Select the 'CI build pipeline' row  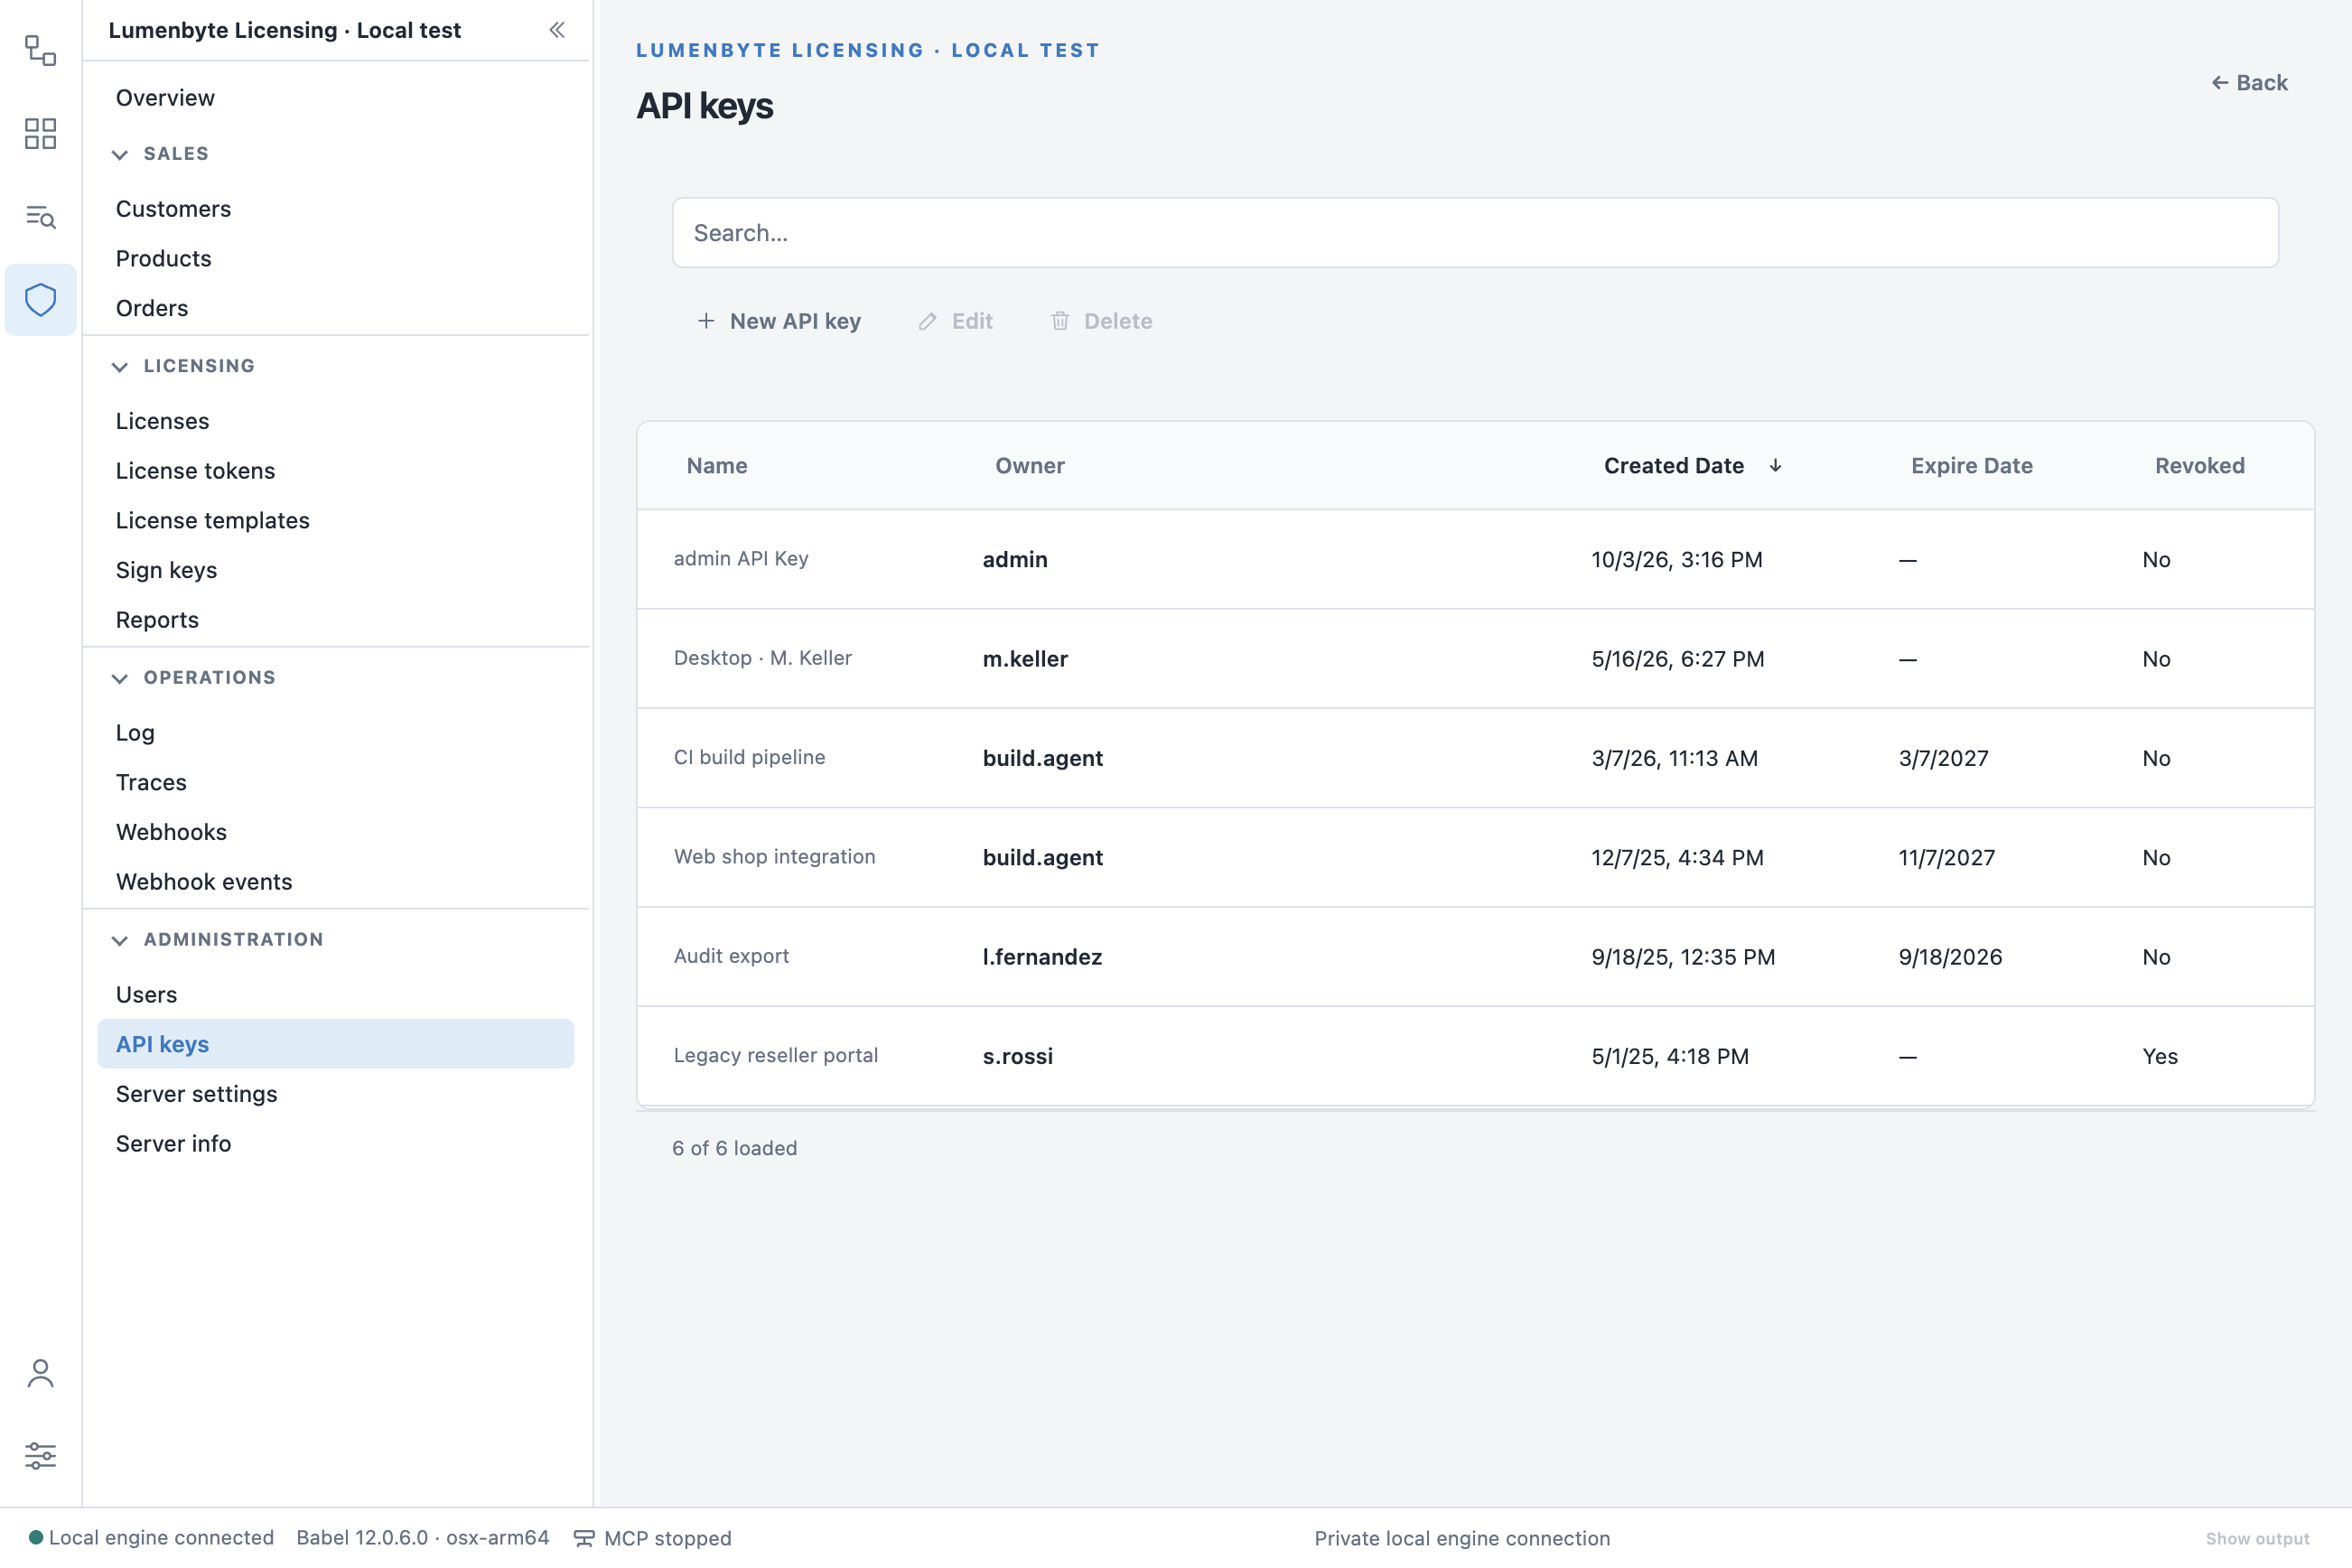1475,758
